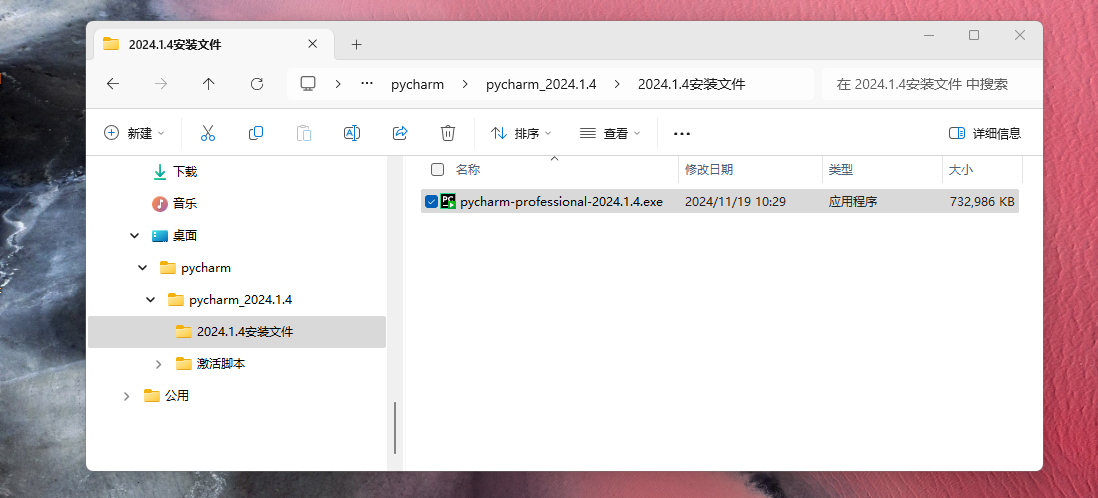Click the Share icon in toolbar
1098x498 pixels.
point(400,133)
